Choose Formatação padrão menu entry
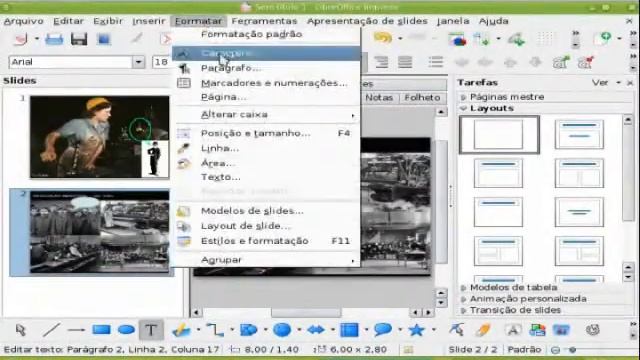Image resolution: width=640 pixels, height=360 pixels. [x=266, y=34]
